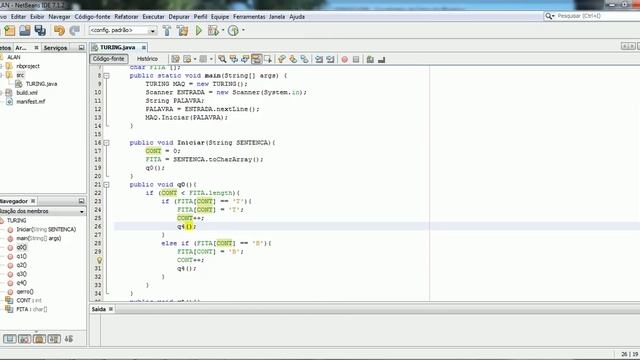Select build.xml in the file tree
This screenshot has height=360, width=640.
point(27,93)
